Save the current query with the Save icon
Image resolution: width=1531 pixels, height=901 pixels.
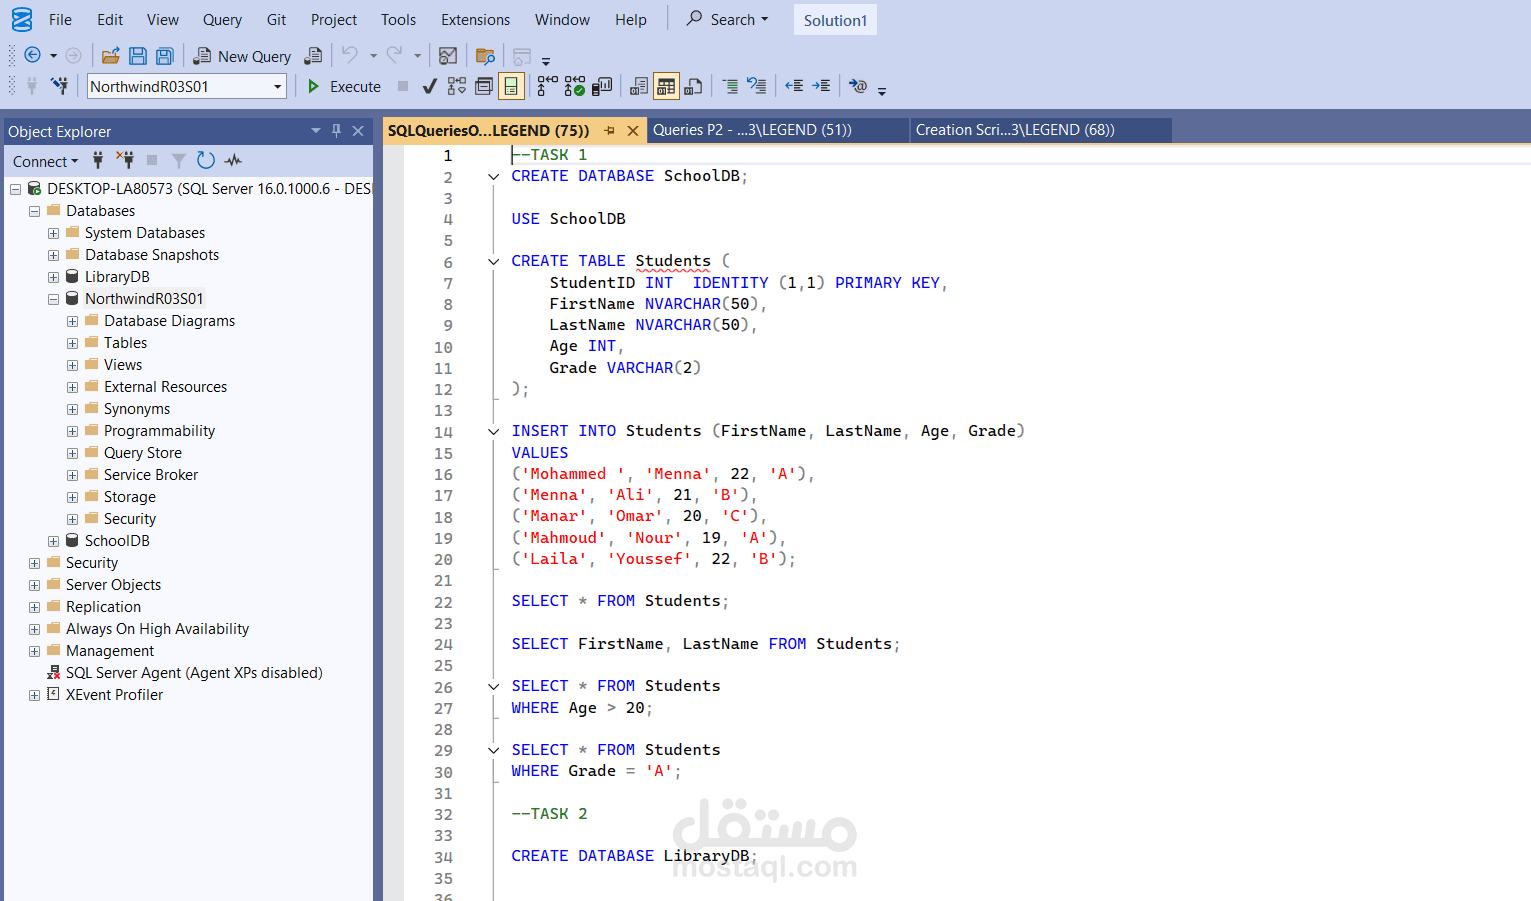click(138, 56)
